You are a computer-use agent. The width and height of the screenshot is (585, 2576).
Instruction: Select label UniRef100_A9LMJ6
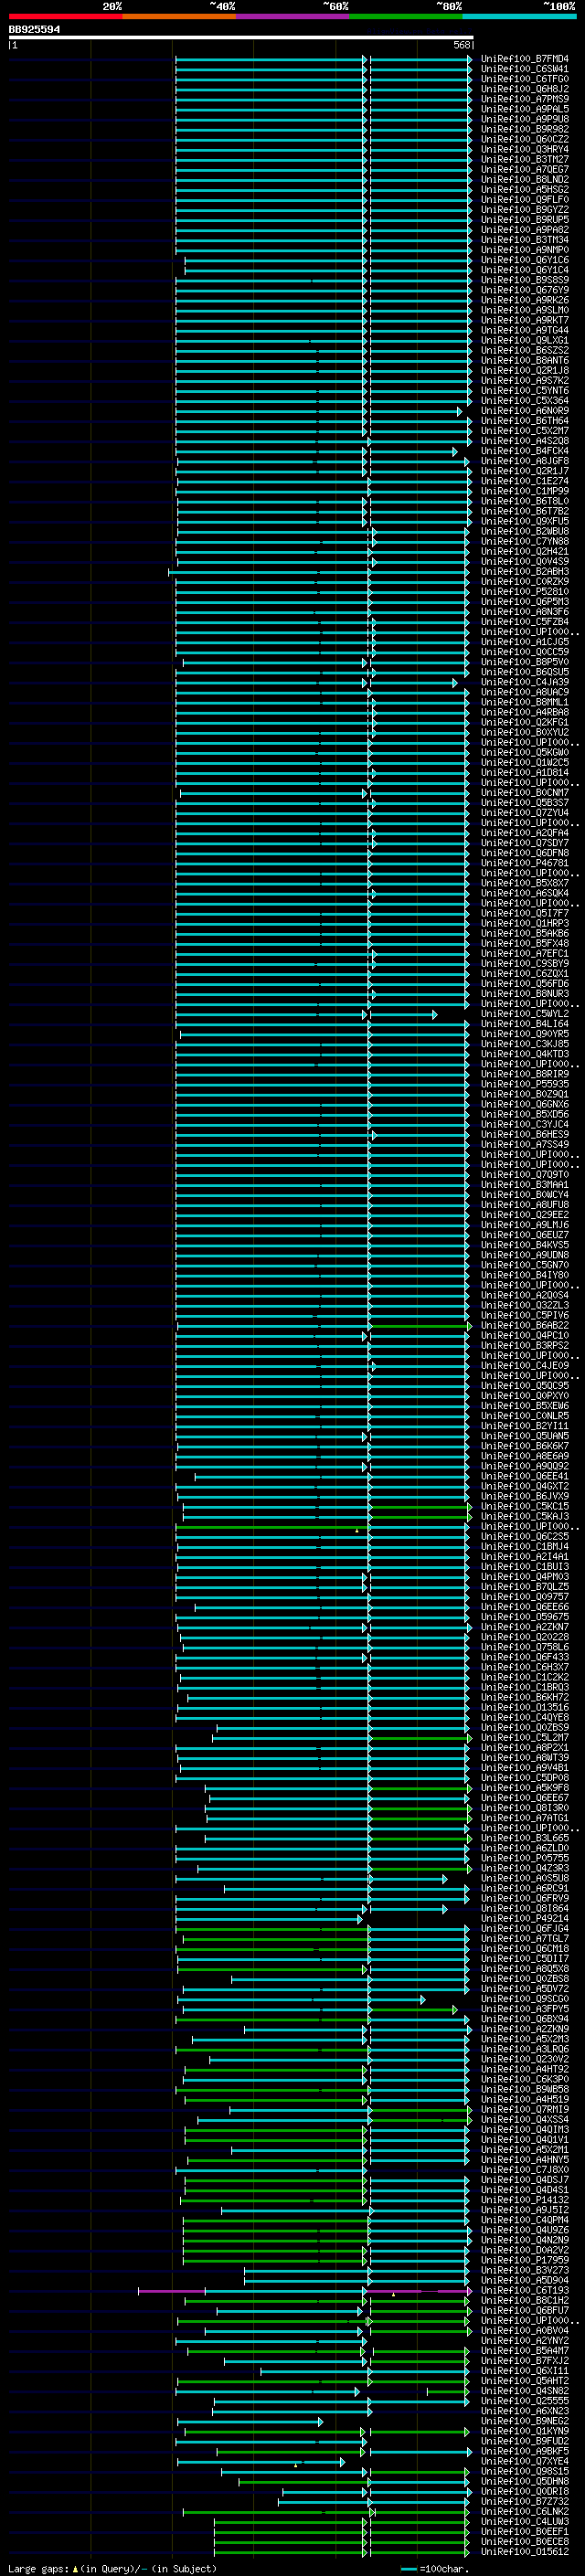[524, 1225]
